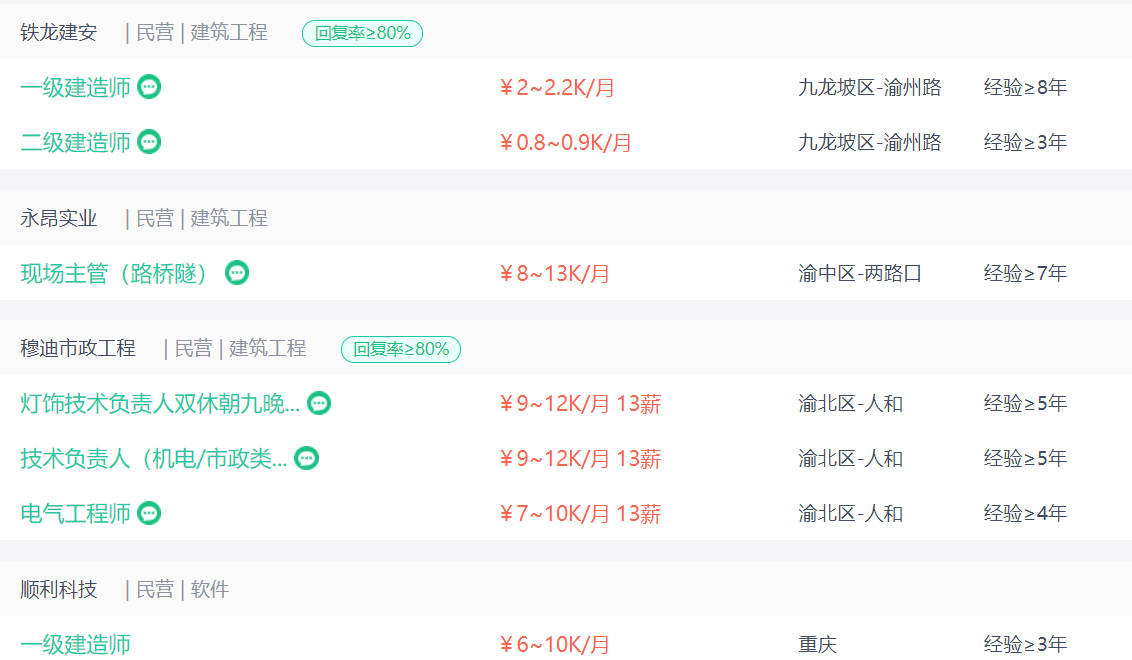Image resolution: width=1132 pixels, height=660 pixels.
Task: Open chat icon beside 二级建造师 listing
Action: pyautogui.click(x=149, y=142)
